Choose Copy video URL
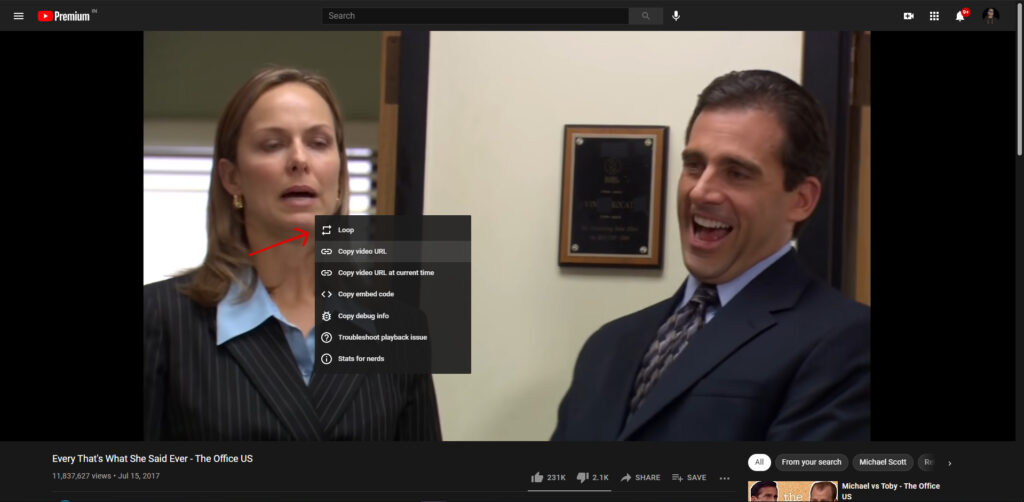1024x502 pixels. point(392,251)
